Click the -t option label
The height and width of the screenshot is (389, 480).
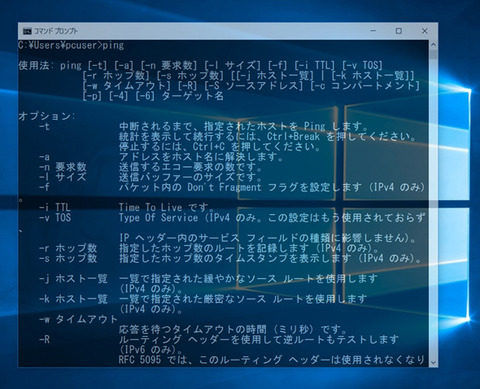click(44, 126)
